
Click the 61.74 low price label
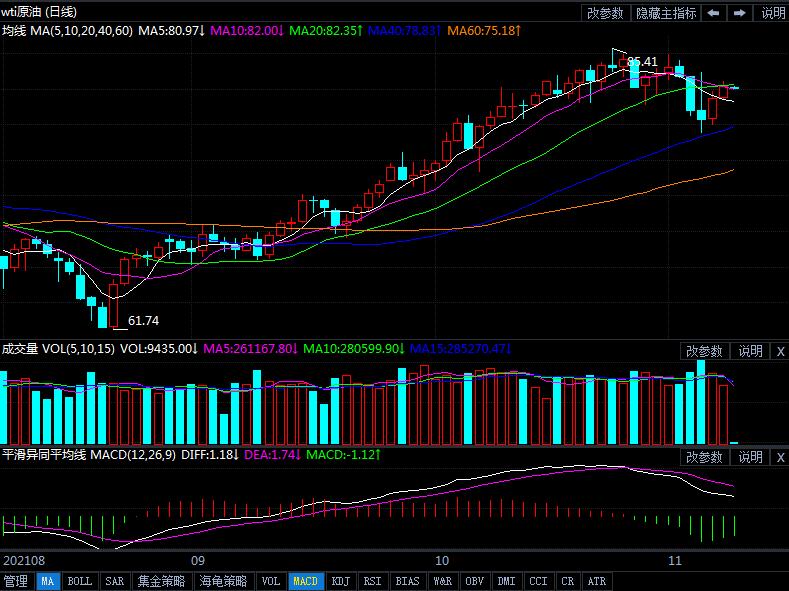click(x=143, y=321)
